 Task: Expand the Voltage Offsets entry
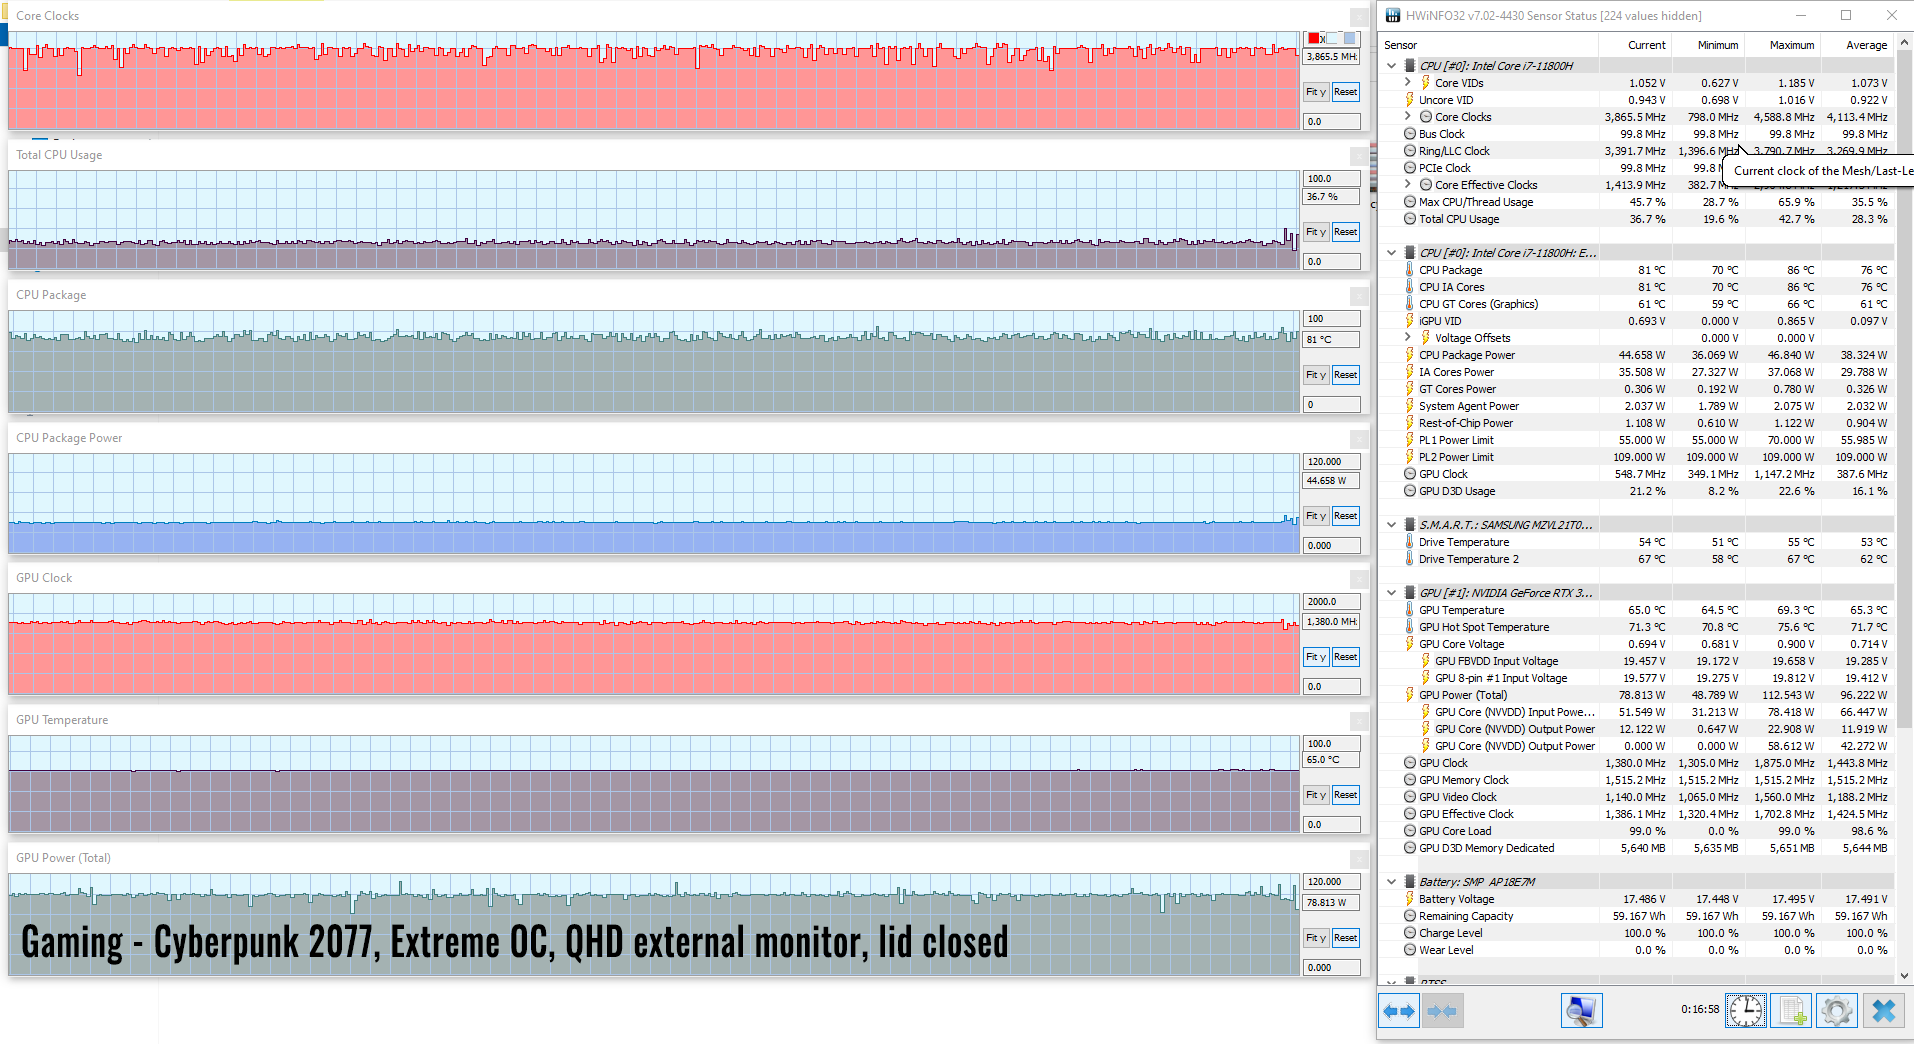1407,338
